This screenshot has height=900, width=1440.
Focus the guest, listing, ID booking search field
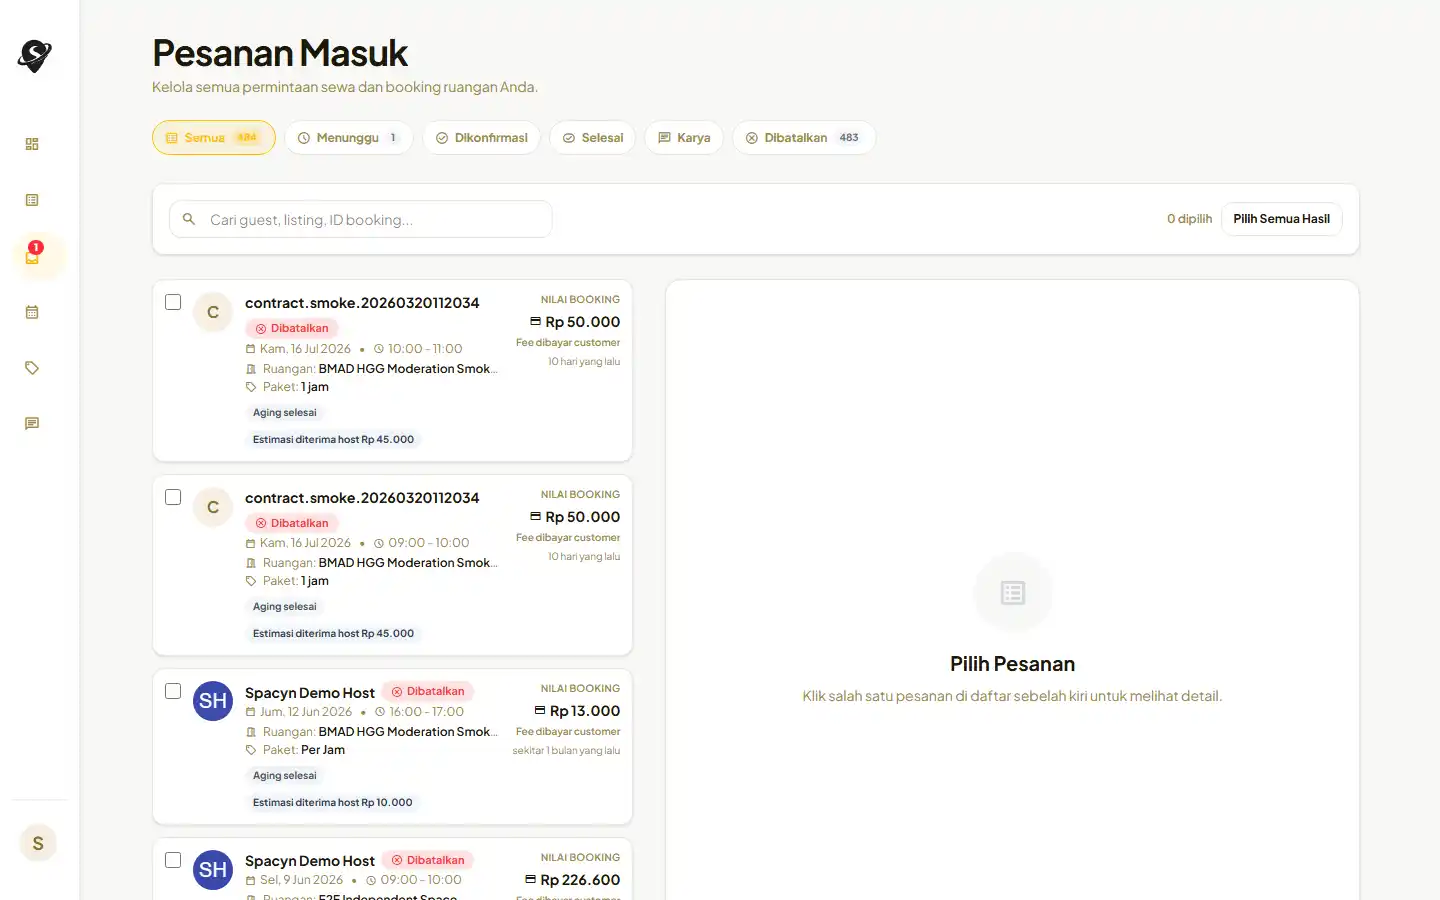point(361,219)
